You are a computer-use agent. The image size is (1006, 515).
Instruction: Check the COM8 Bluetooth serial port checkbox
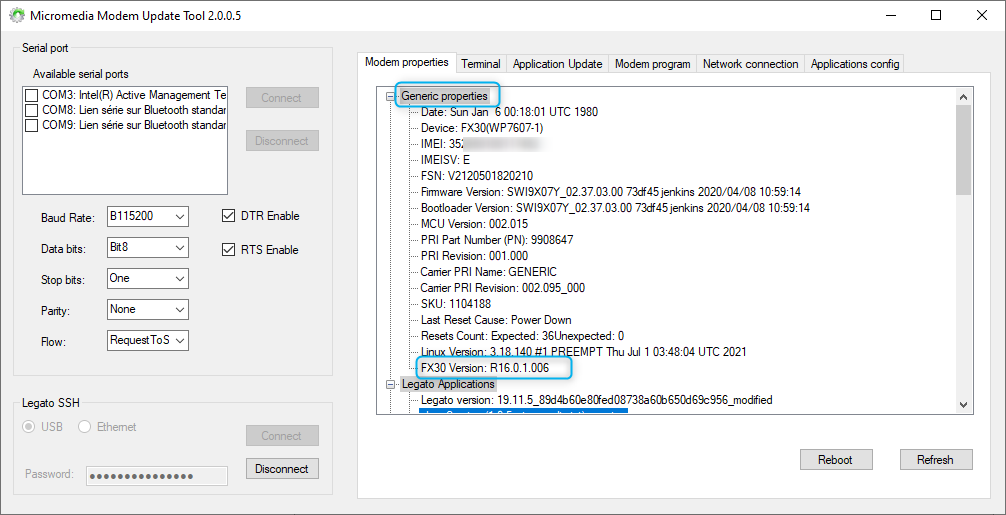pyautogui.click(x=32, y=111)
